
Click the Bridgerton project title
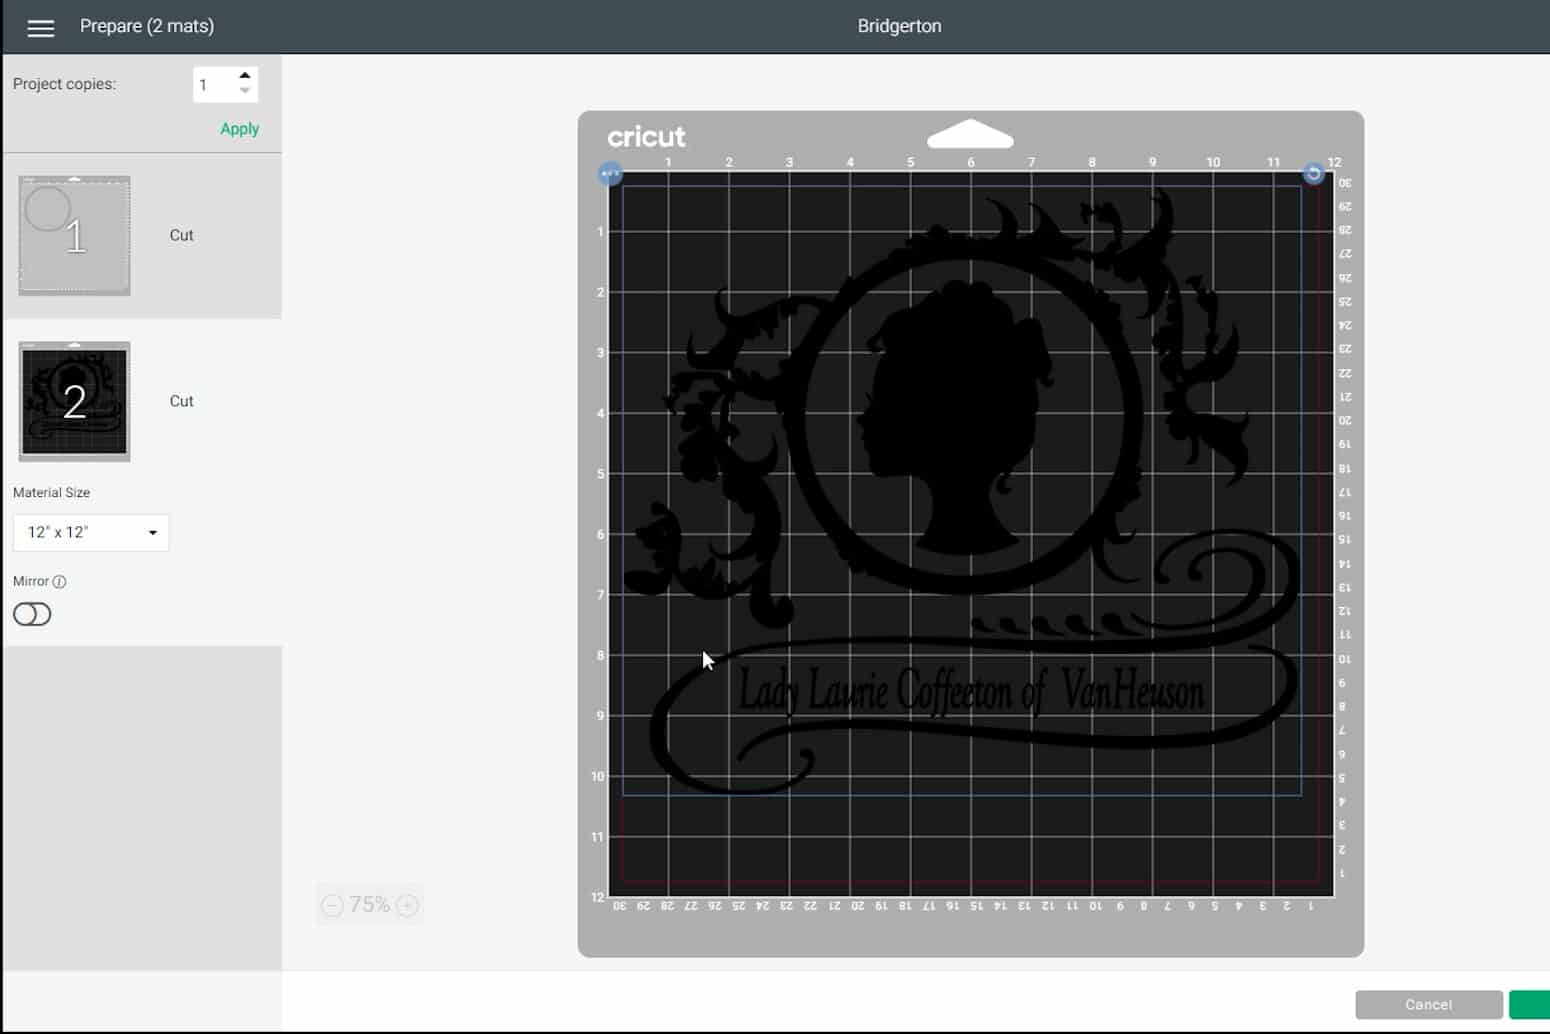point(899,26)
